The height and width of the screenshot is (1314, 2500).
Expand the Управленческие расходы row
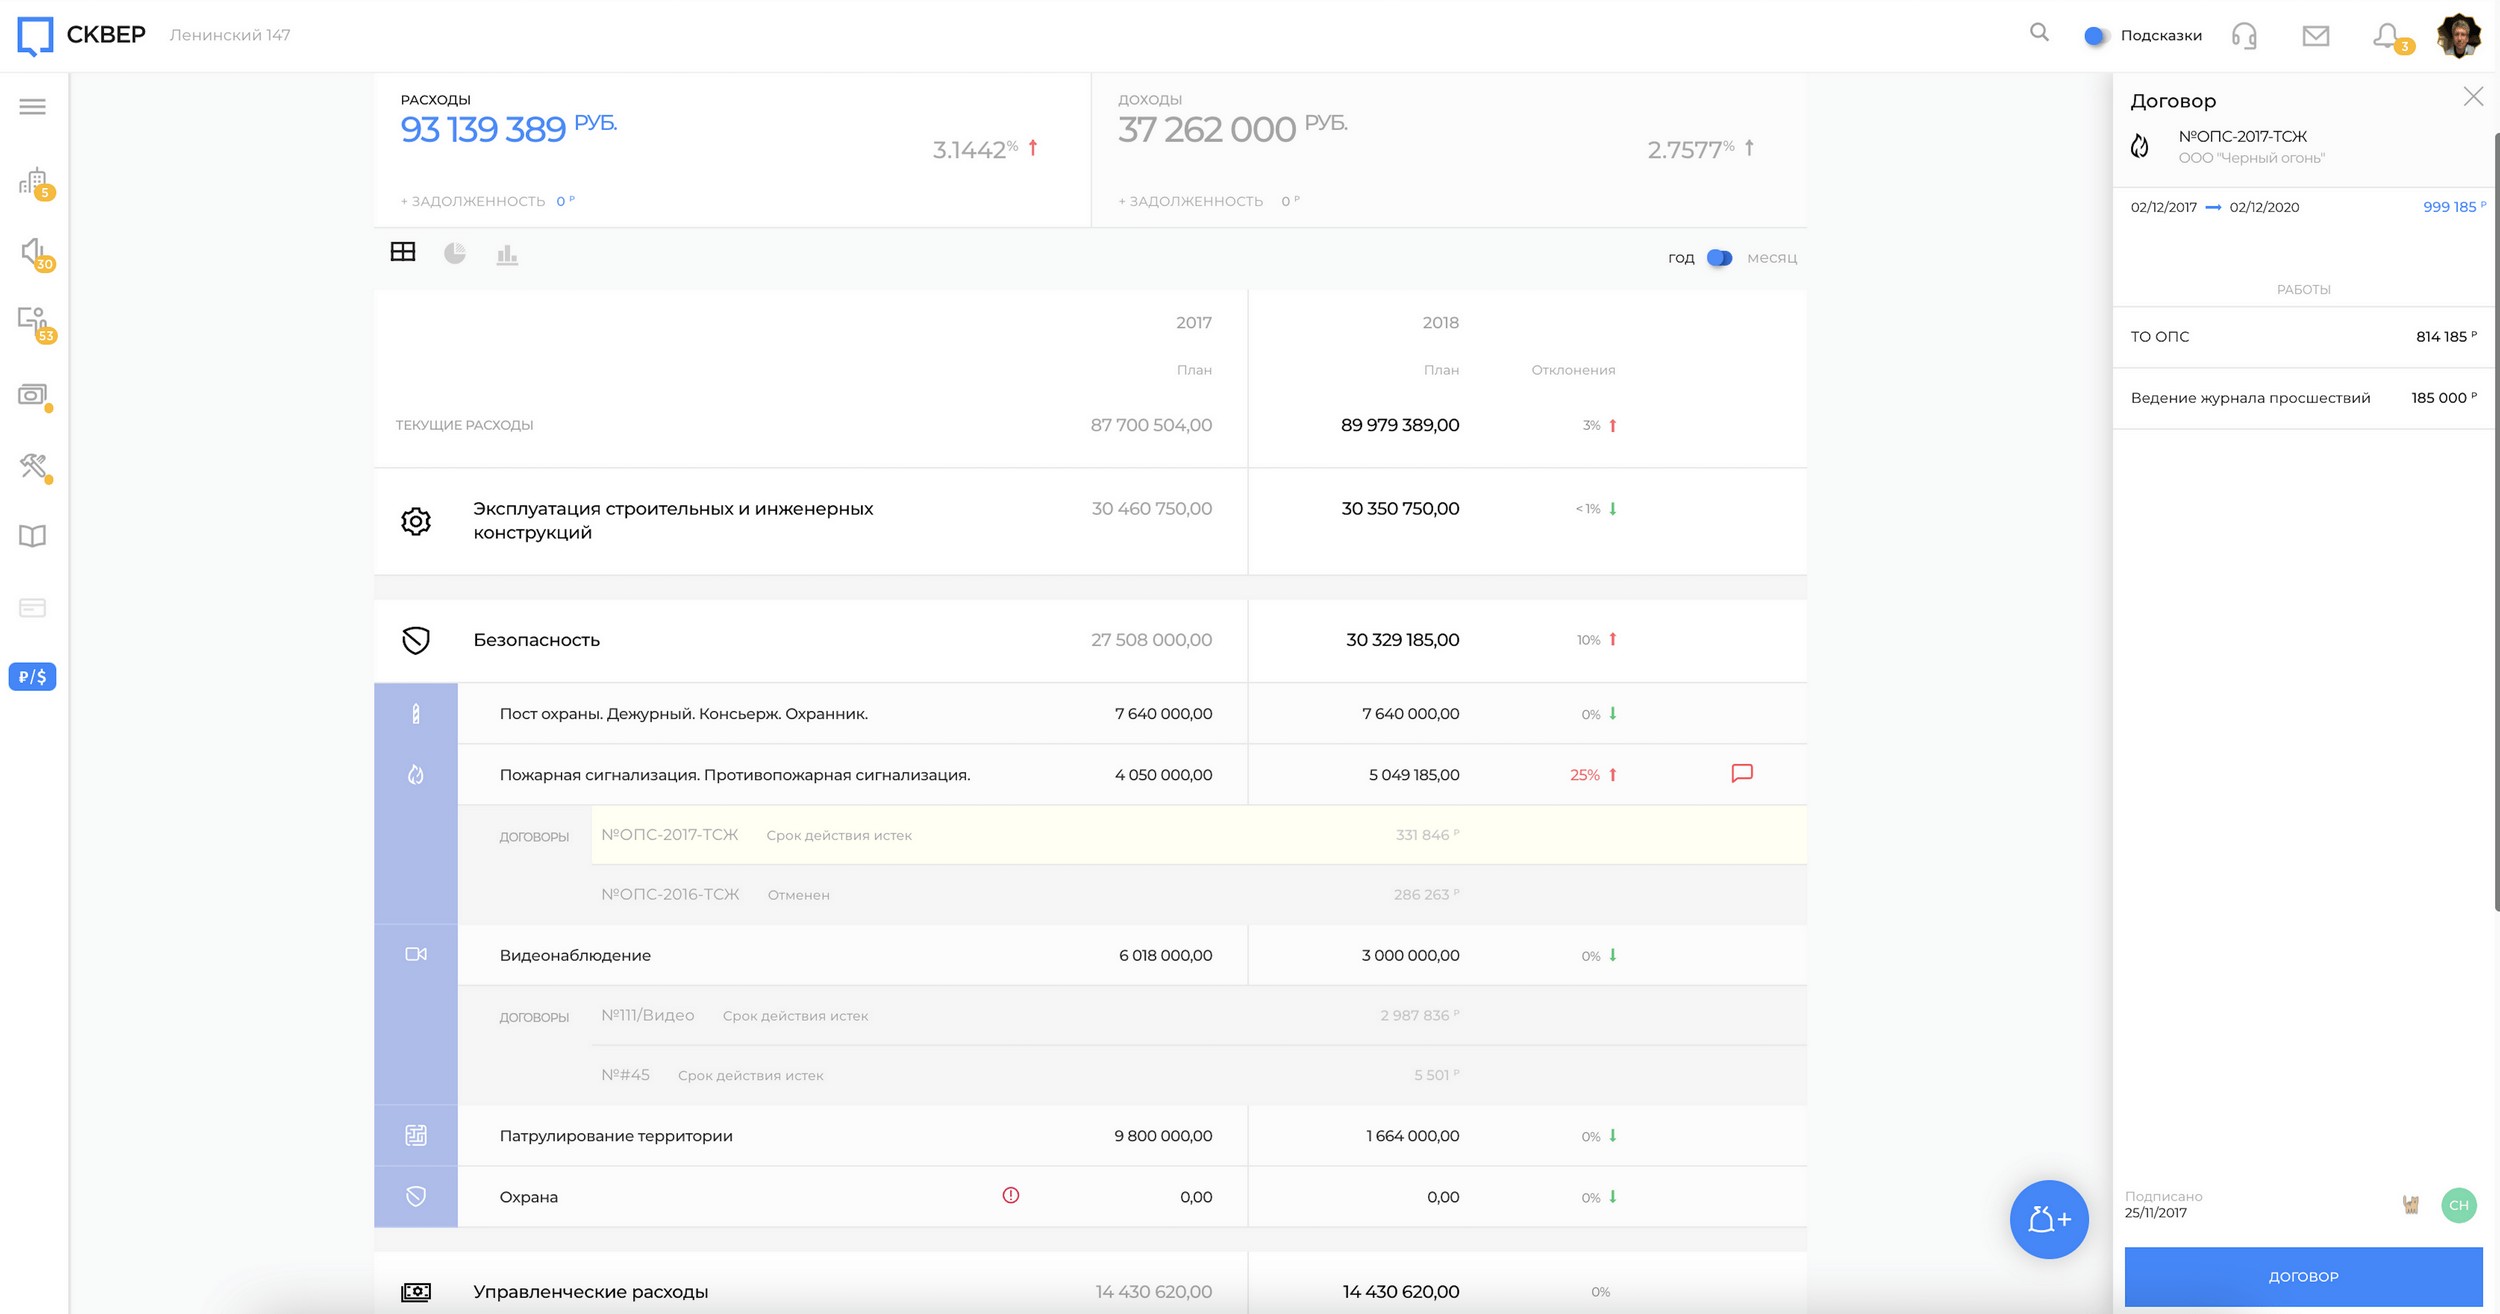tap(590, 1291)
